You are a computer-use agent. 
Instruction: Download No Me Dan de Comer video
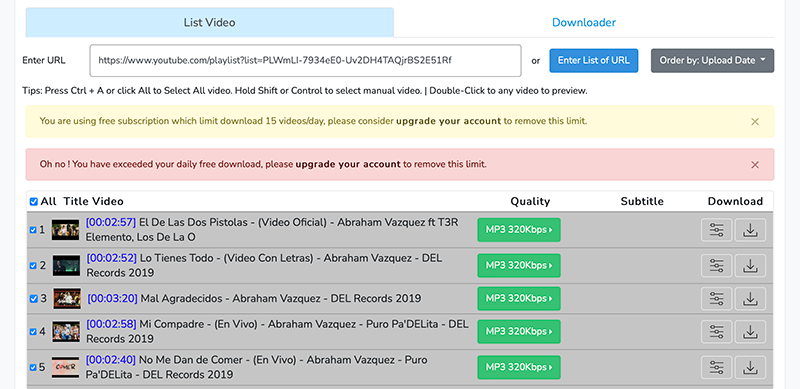click(750, 367)
